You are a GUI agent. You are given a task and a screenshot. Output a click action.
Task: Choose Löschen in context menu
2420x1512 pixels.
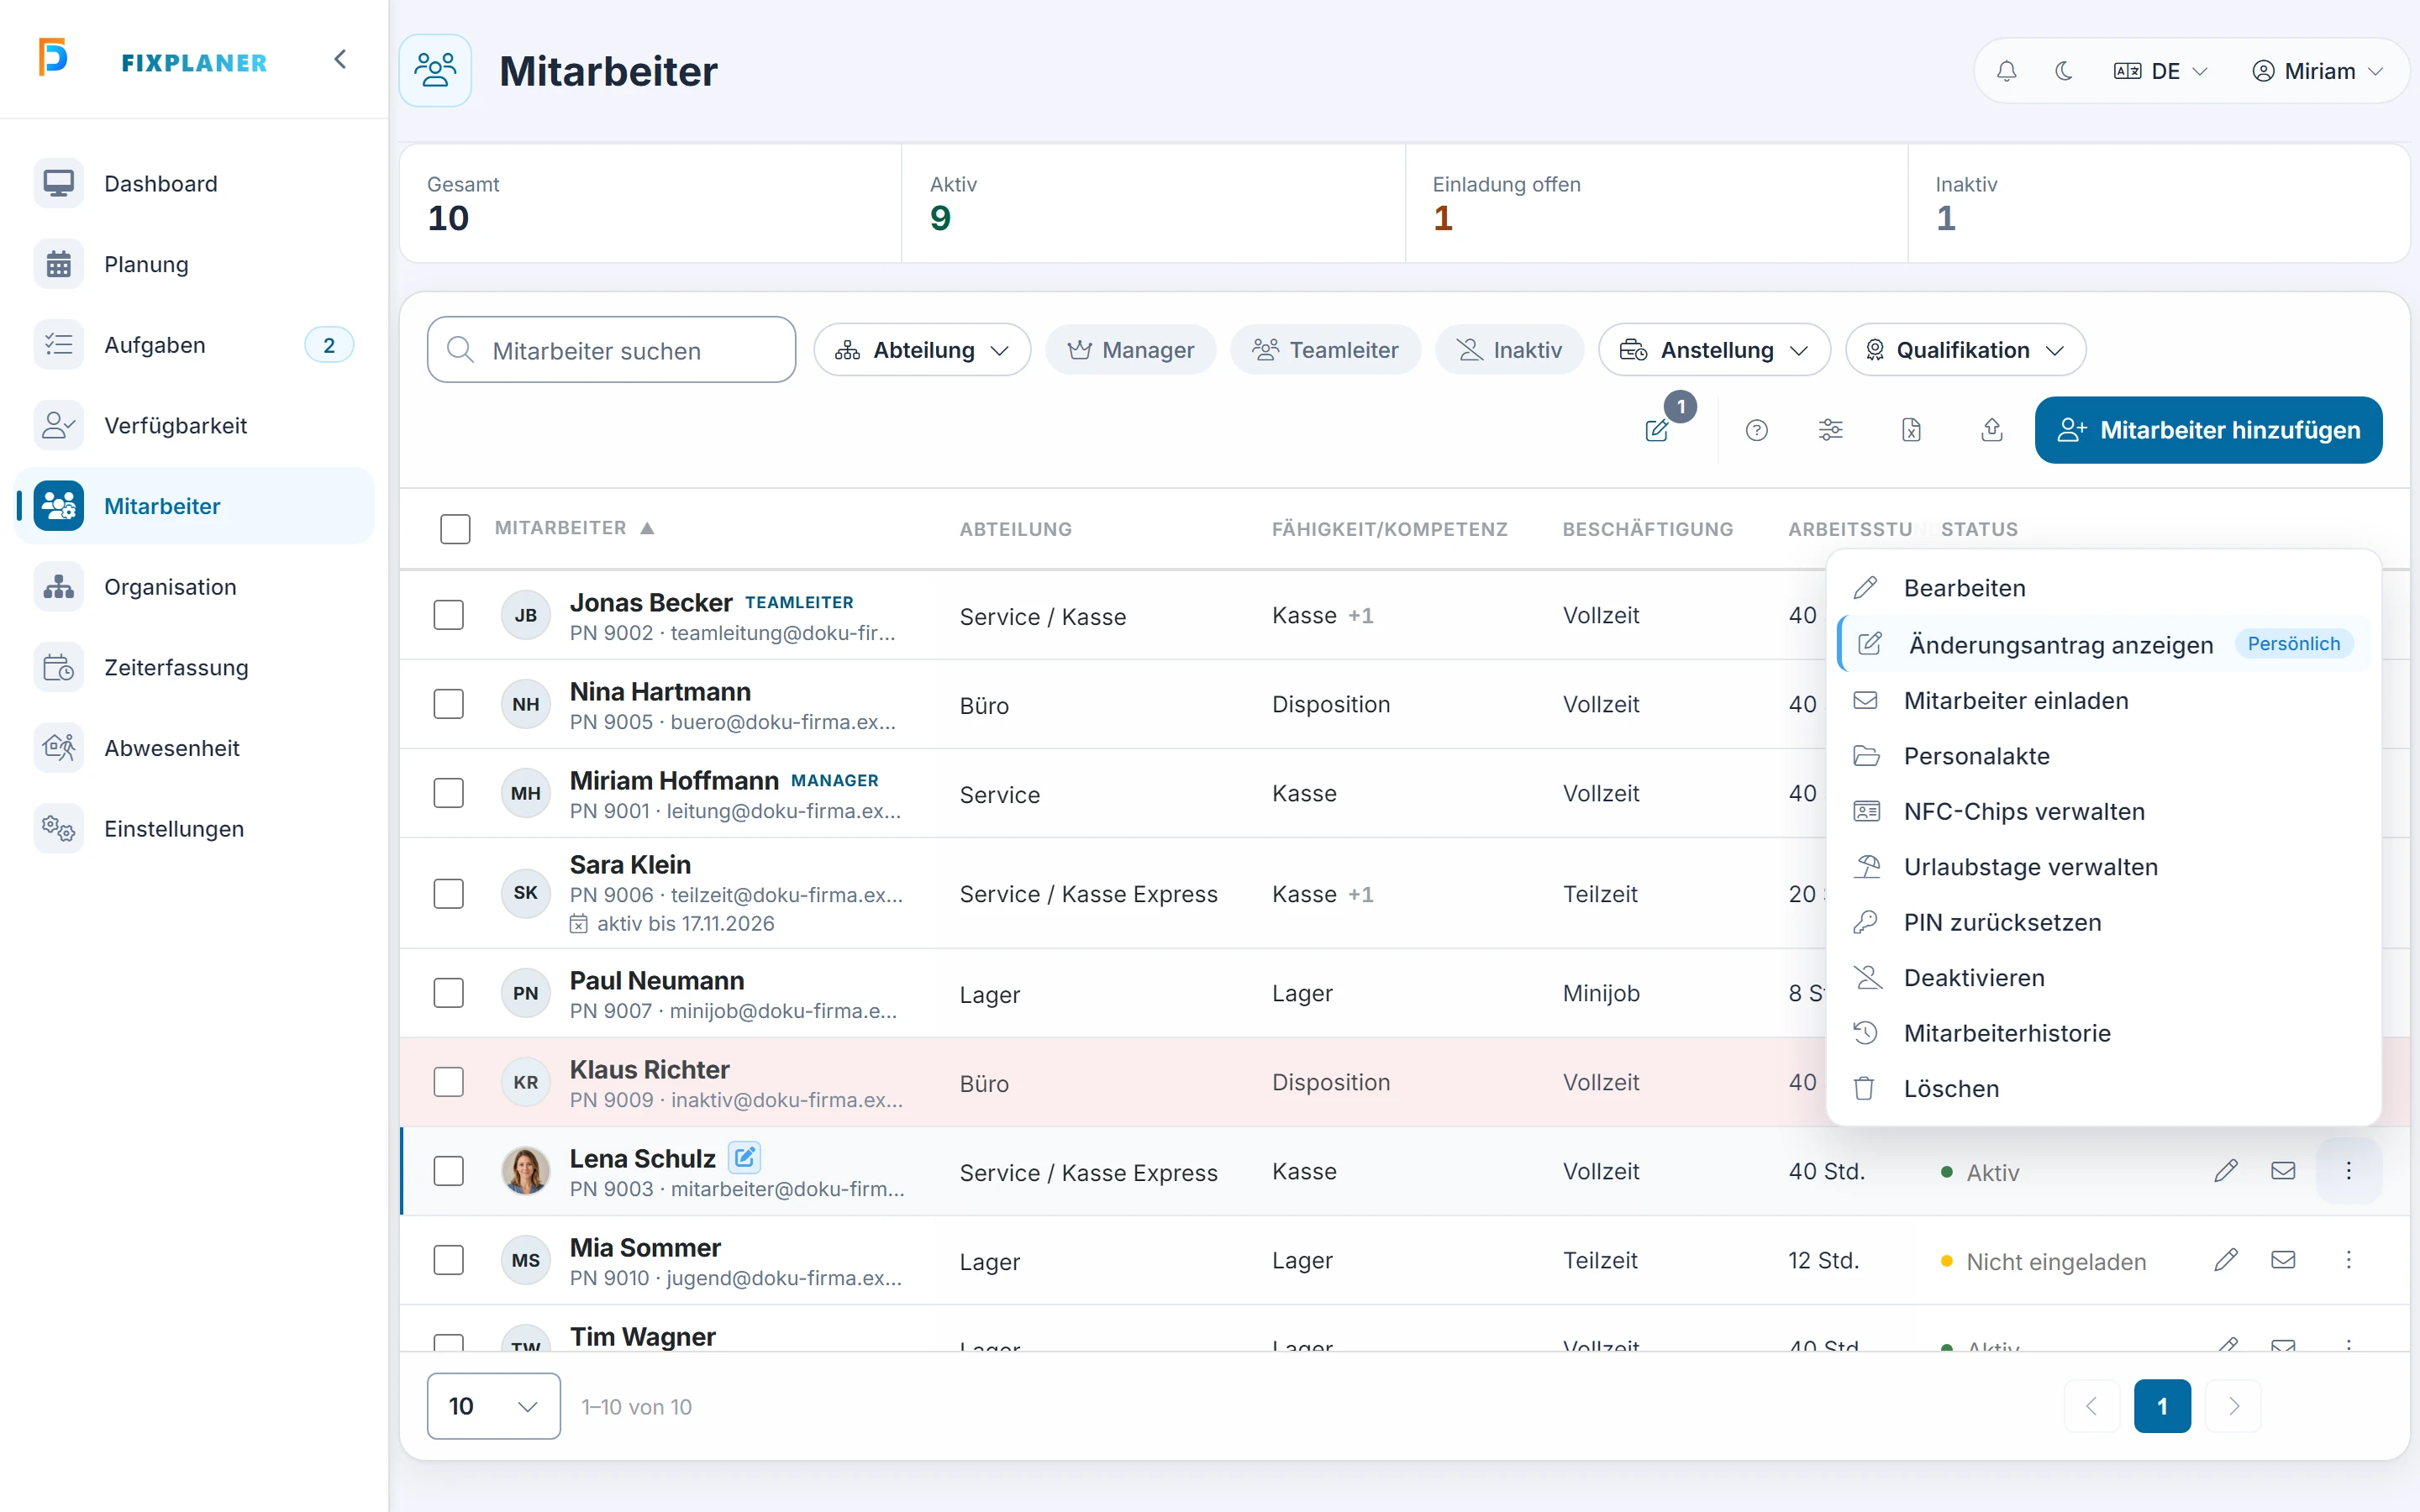2103,1088
